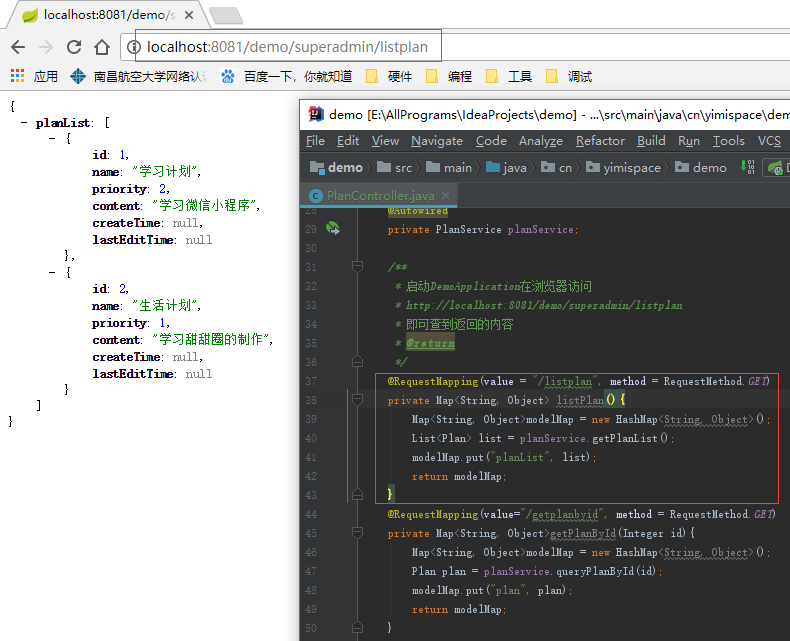Open the Build menu in IDEA
The width and height of the screenshot is (790, 641).
pos(651,141)
